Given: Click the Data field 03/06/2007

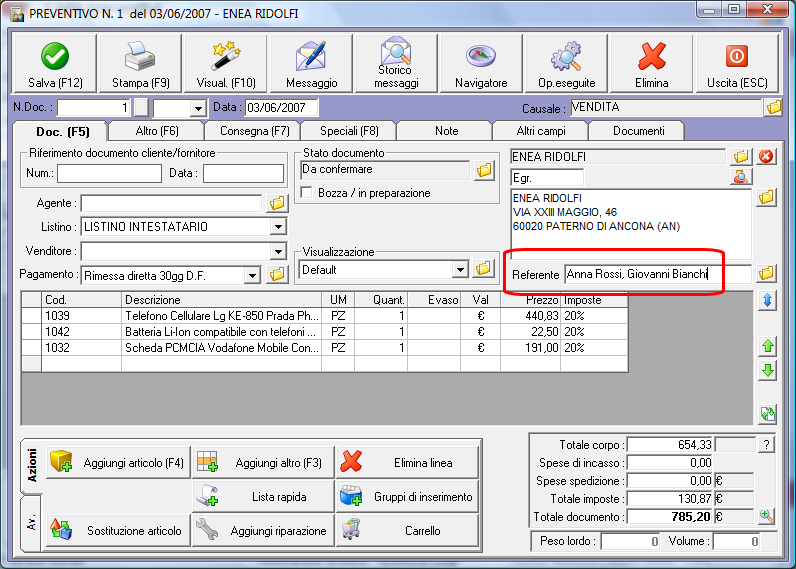Looking at the screenshot, I should pyautogui.click(x=281, y=108).
